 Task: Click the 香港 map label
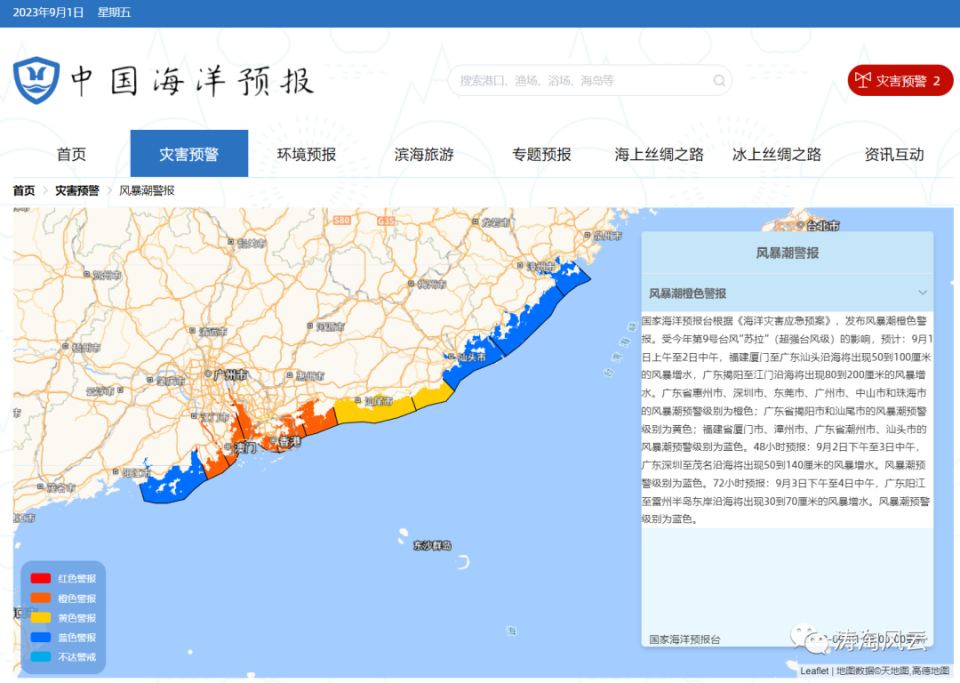(290, 441)
